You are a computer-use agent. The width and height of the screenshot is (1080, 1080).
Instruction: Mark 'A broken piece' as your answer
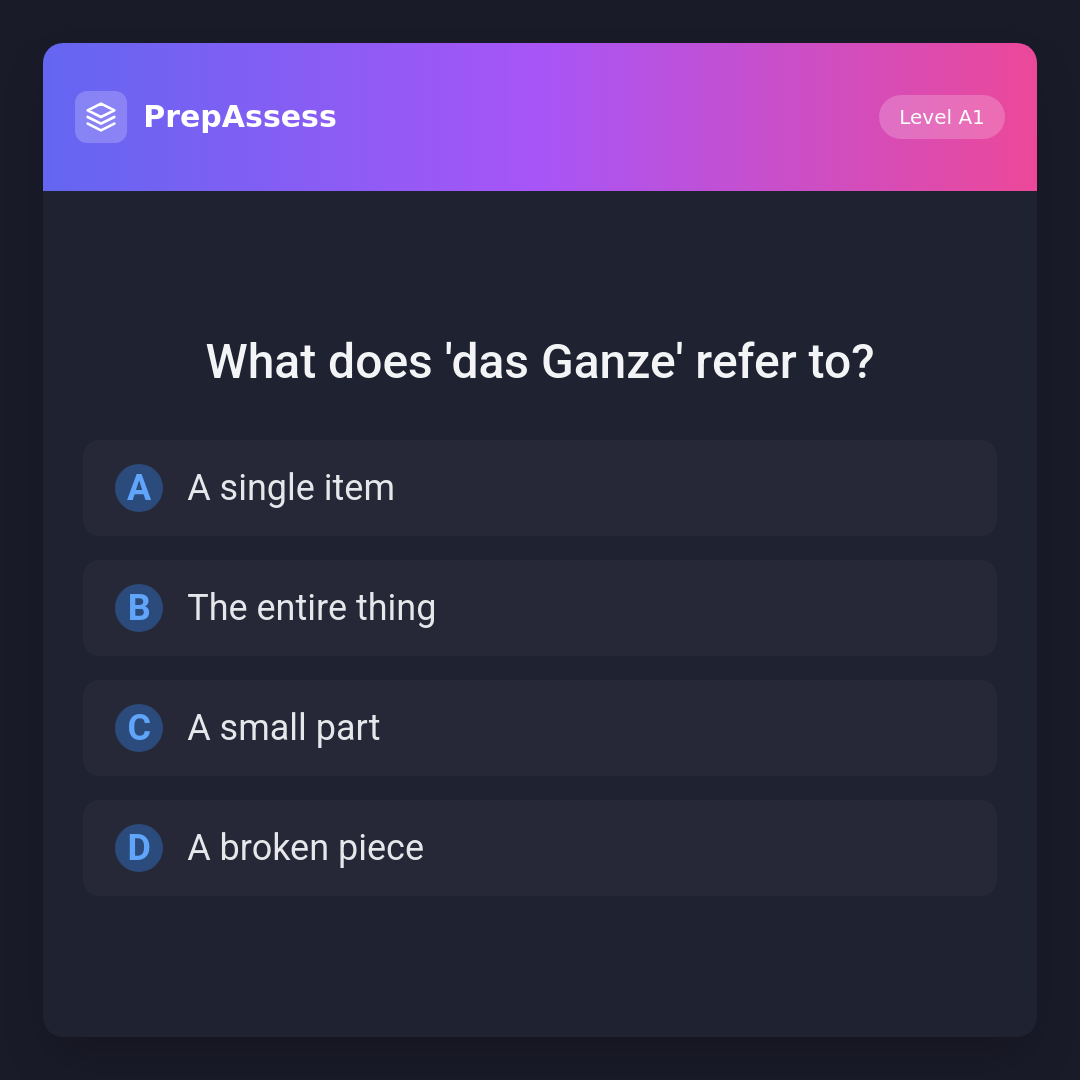[305, 848]
